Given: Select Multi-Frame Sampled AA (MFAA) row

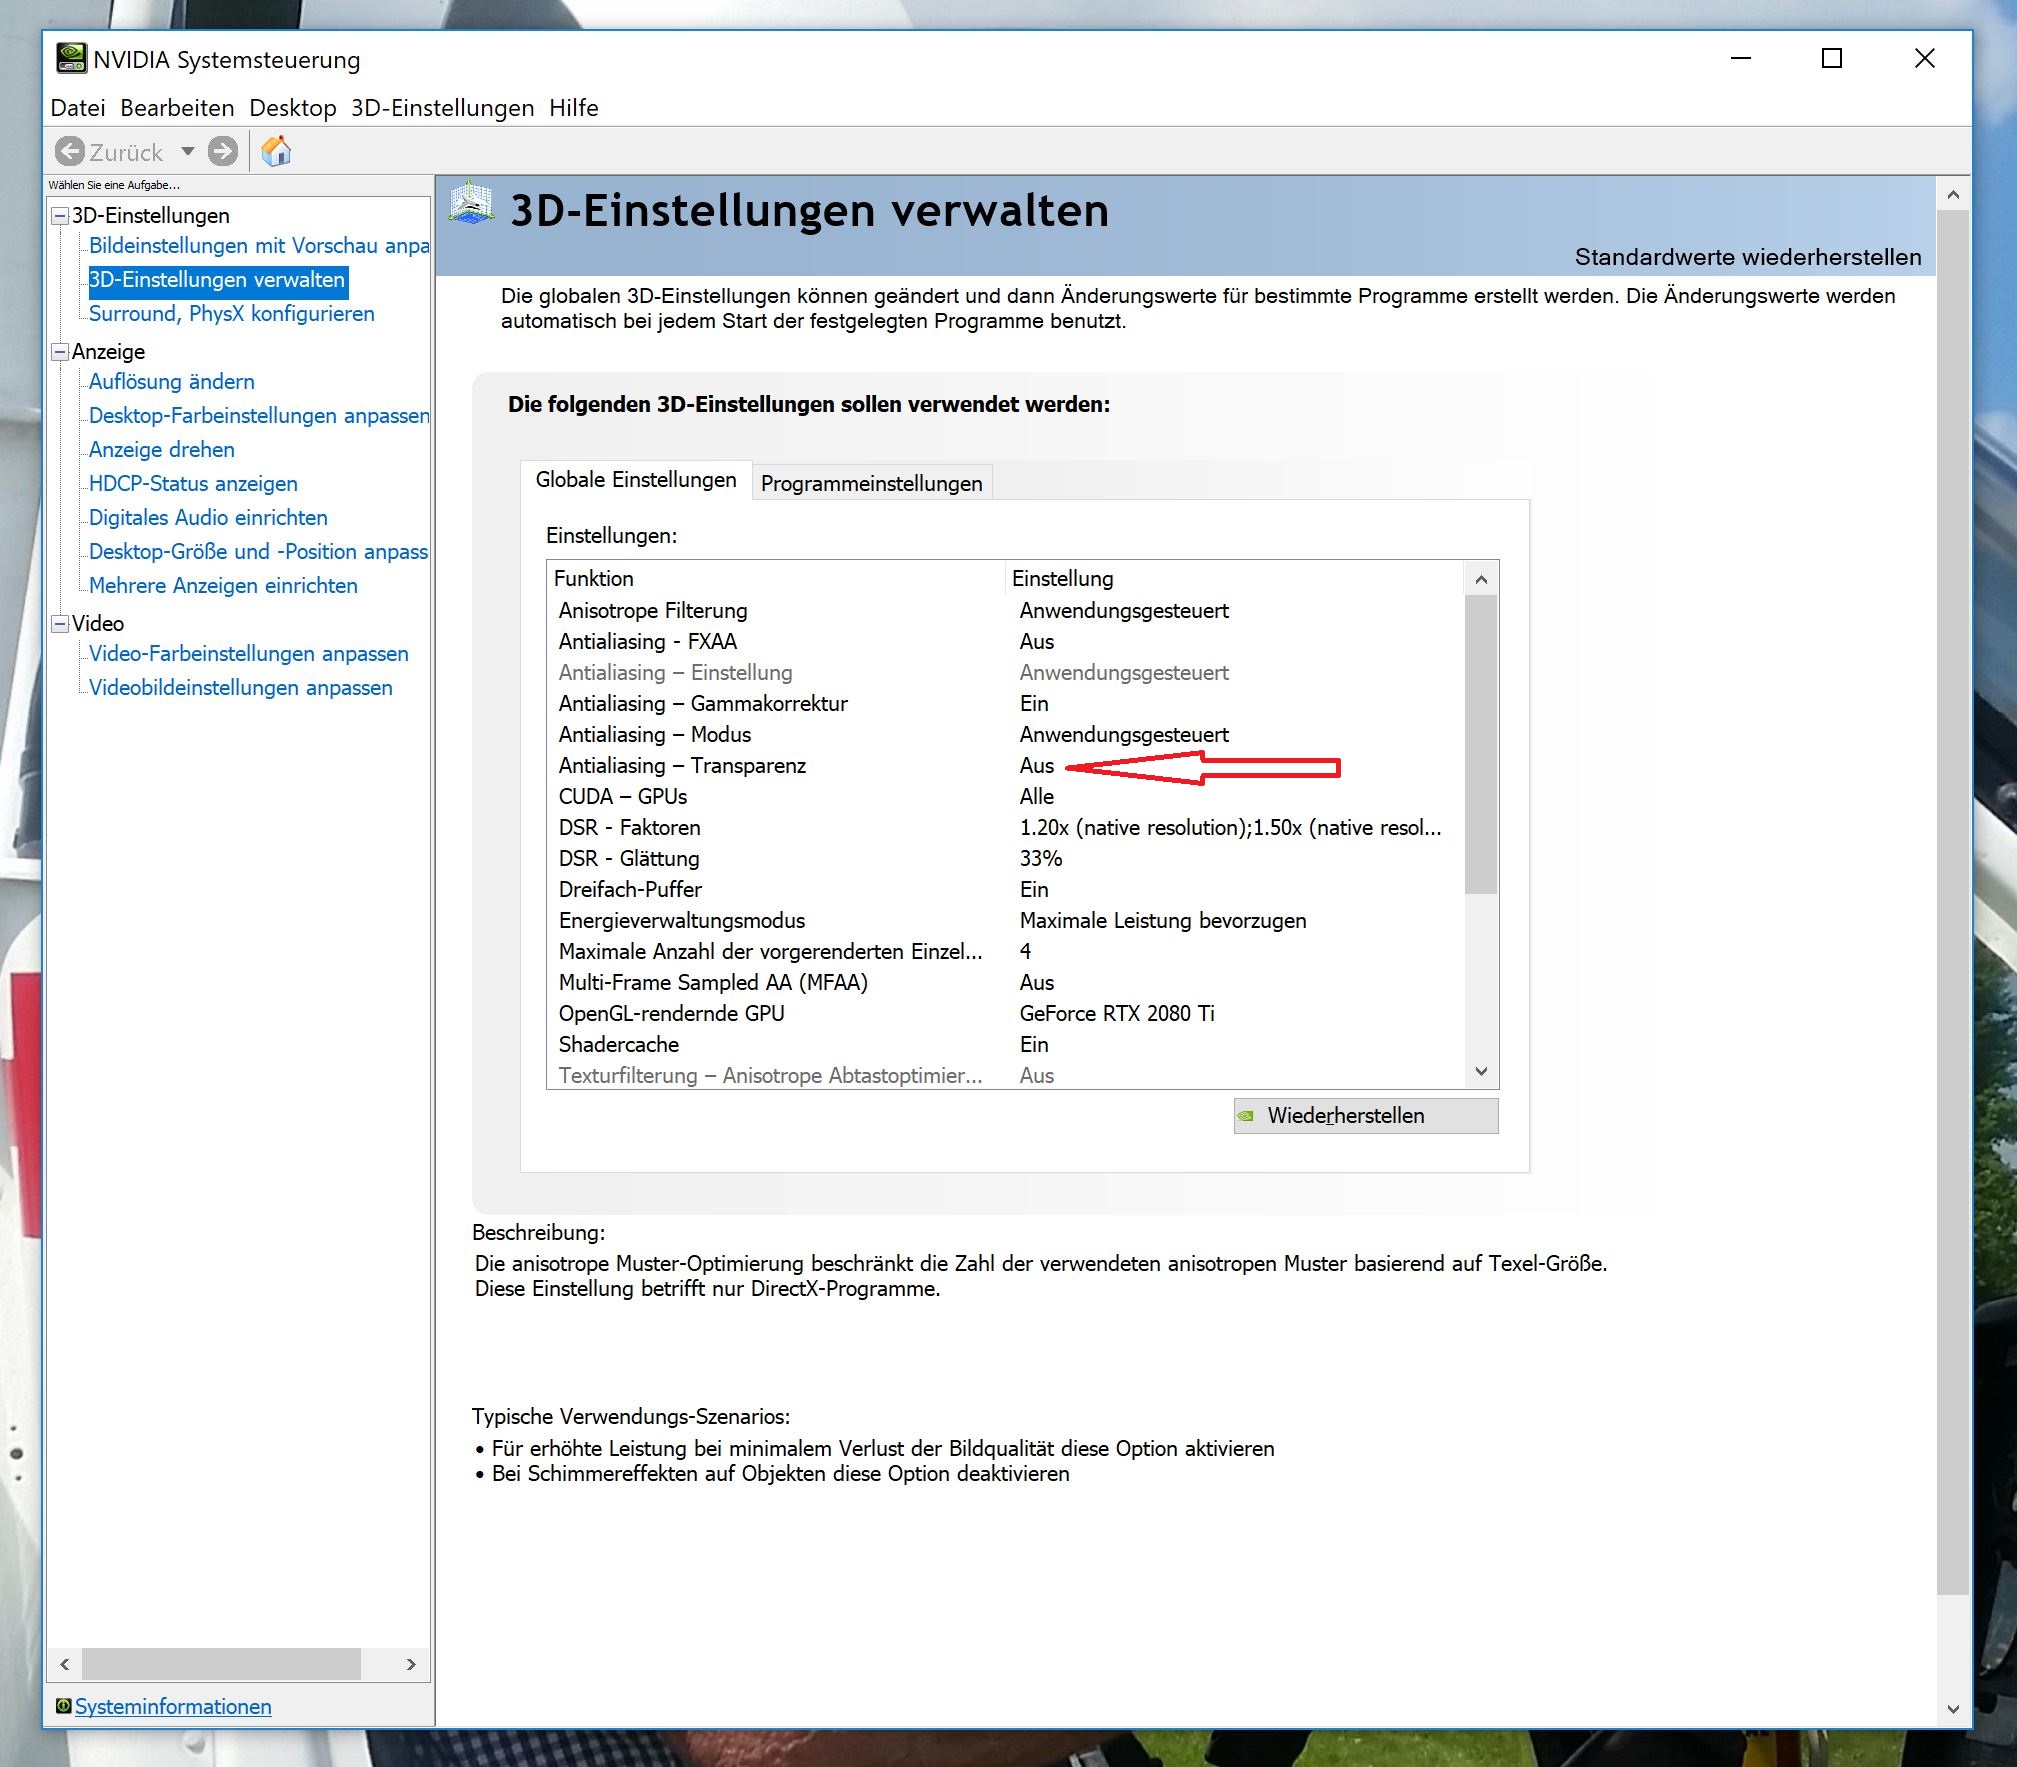Looking at the screenshot, I should pyautogui.click(x=1005, y=983).
